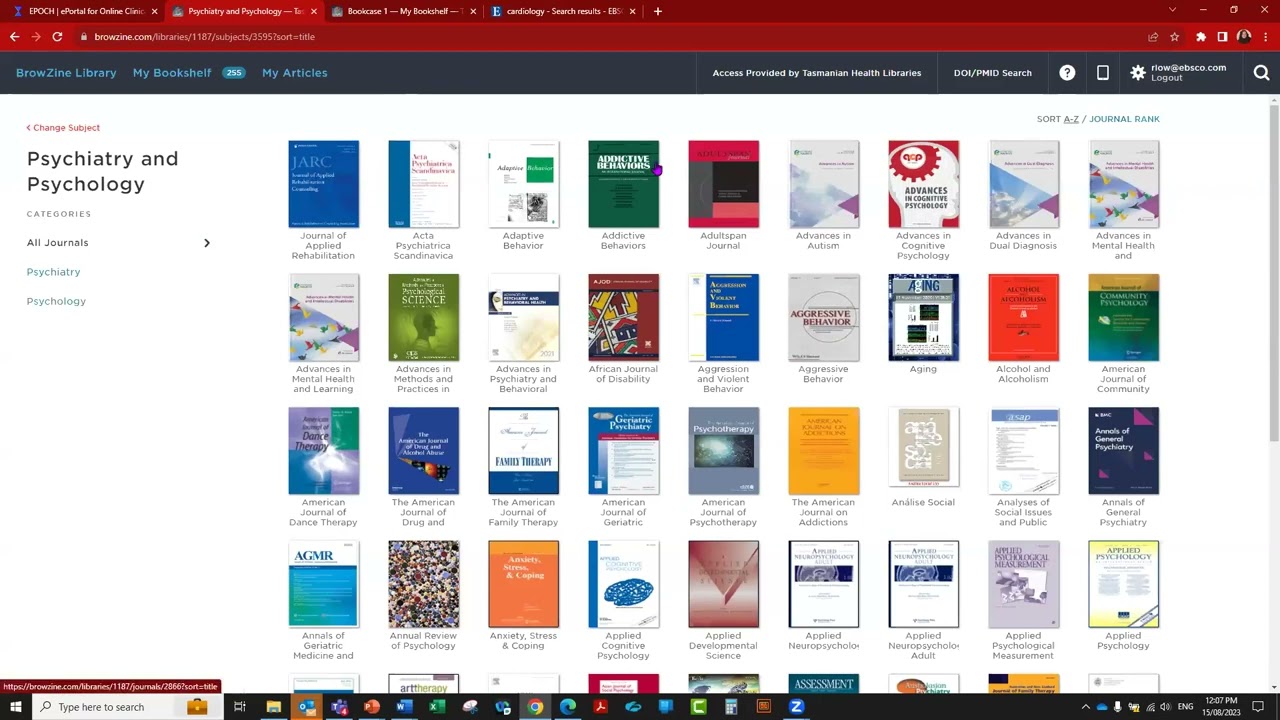The width and height of the screenshot is (1280, 720).
Task: Open Zoom from the taskbar
Action: tap(796, 707)
